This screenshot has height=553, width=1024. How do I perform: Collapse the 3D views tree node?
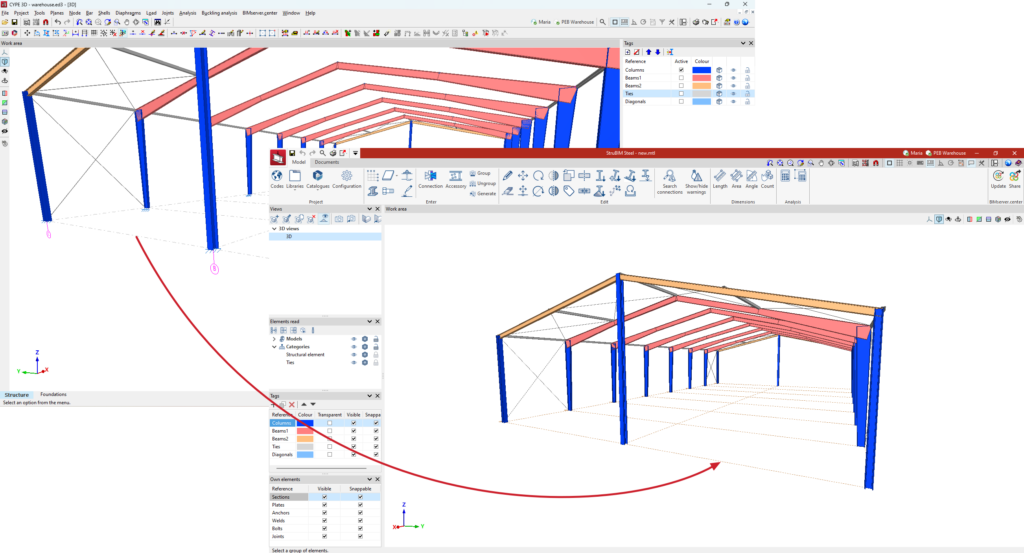274,229
